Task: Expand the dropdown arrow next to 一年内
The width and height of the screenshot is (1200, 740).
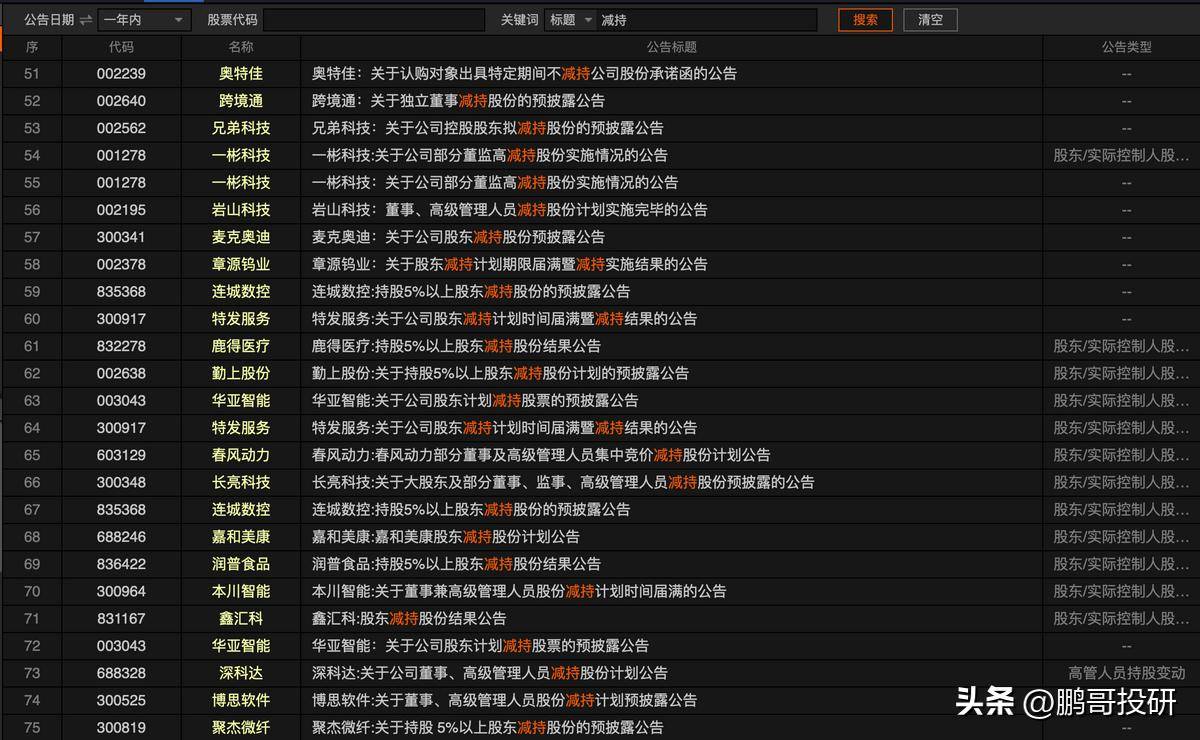Action: pos(178,19)
